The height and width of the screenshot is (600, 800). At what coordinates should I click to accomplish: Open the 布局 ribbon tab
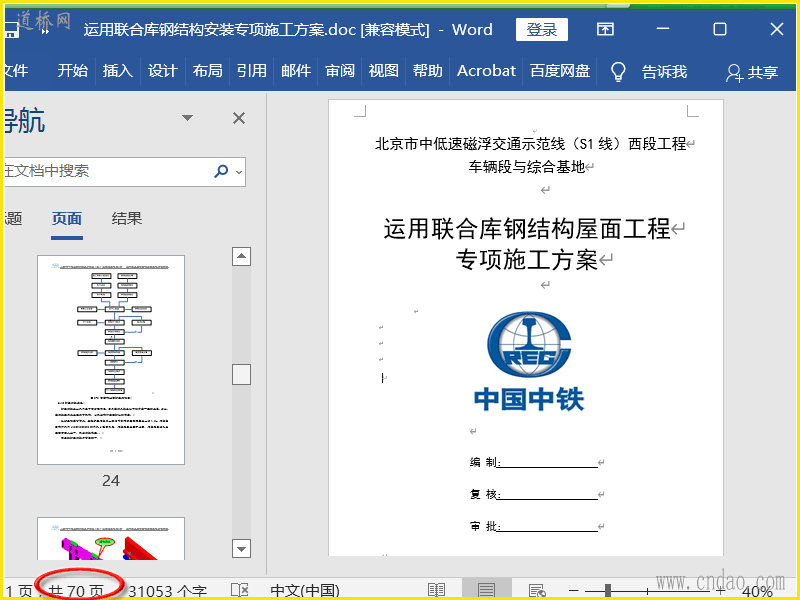[207, 70]
